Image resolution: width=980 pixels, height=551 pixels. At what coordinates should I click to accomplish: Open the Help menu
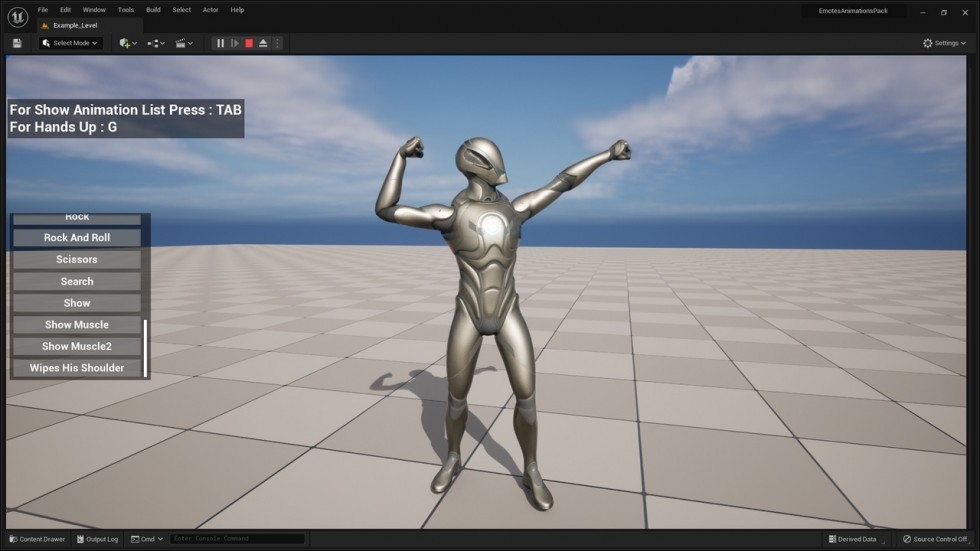tap(237, 10)
